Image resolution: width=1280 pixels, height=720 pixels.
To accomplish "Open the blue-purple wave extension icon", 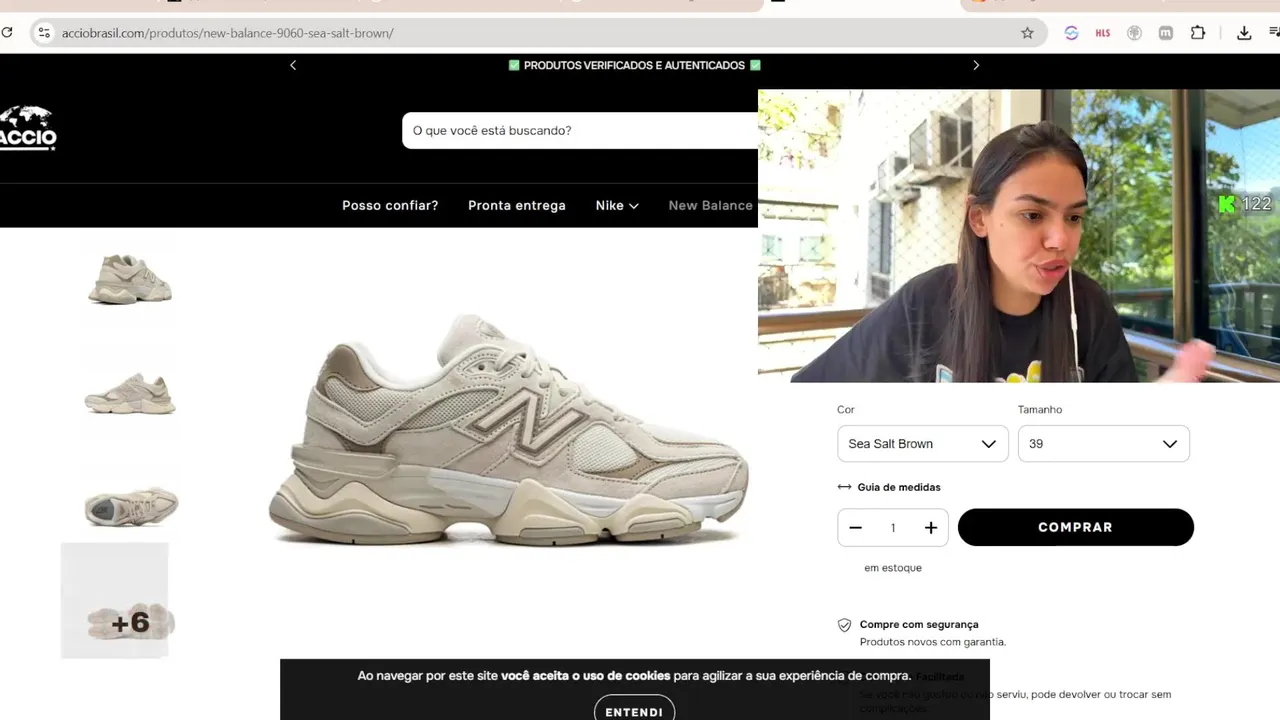I will [x=1071, y=33].
